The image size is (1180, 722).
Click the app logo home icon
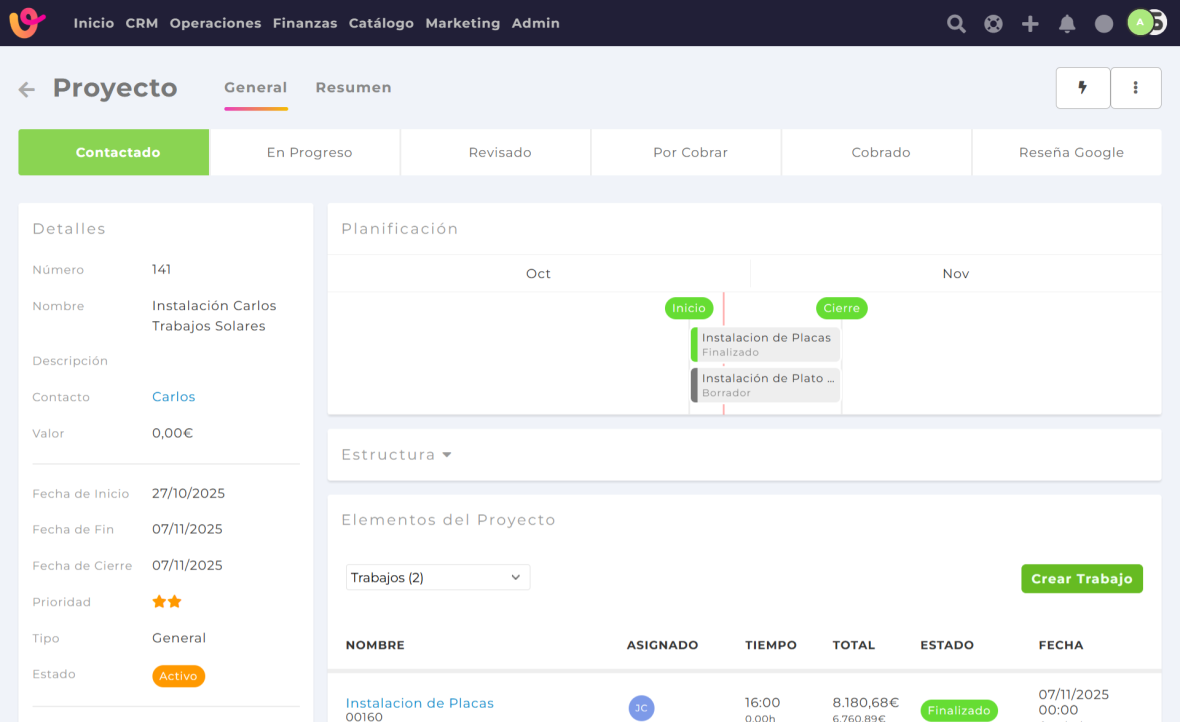pyautogui.click(x=28, y=23)
